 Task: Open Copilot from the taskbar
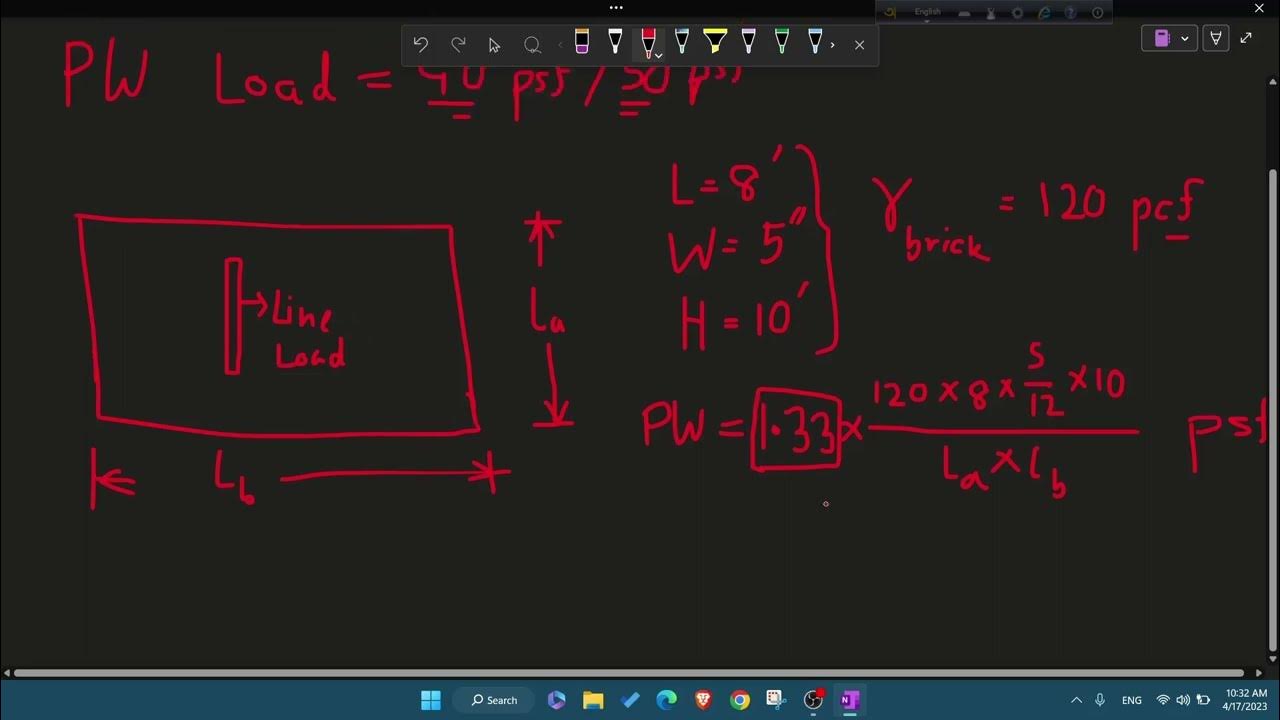pos(557,700)
